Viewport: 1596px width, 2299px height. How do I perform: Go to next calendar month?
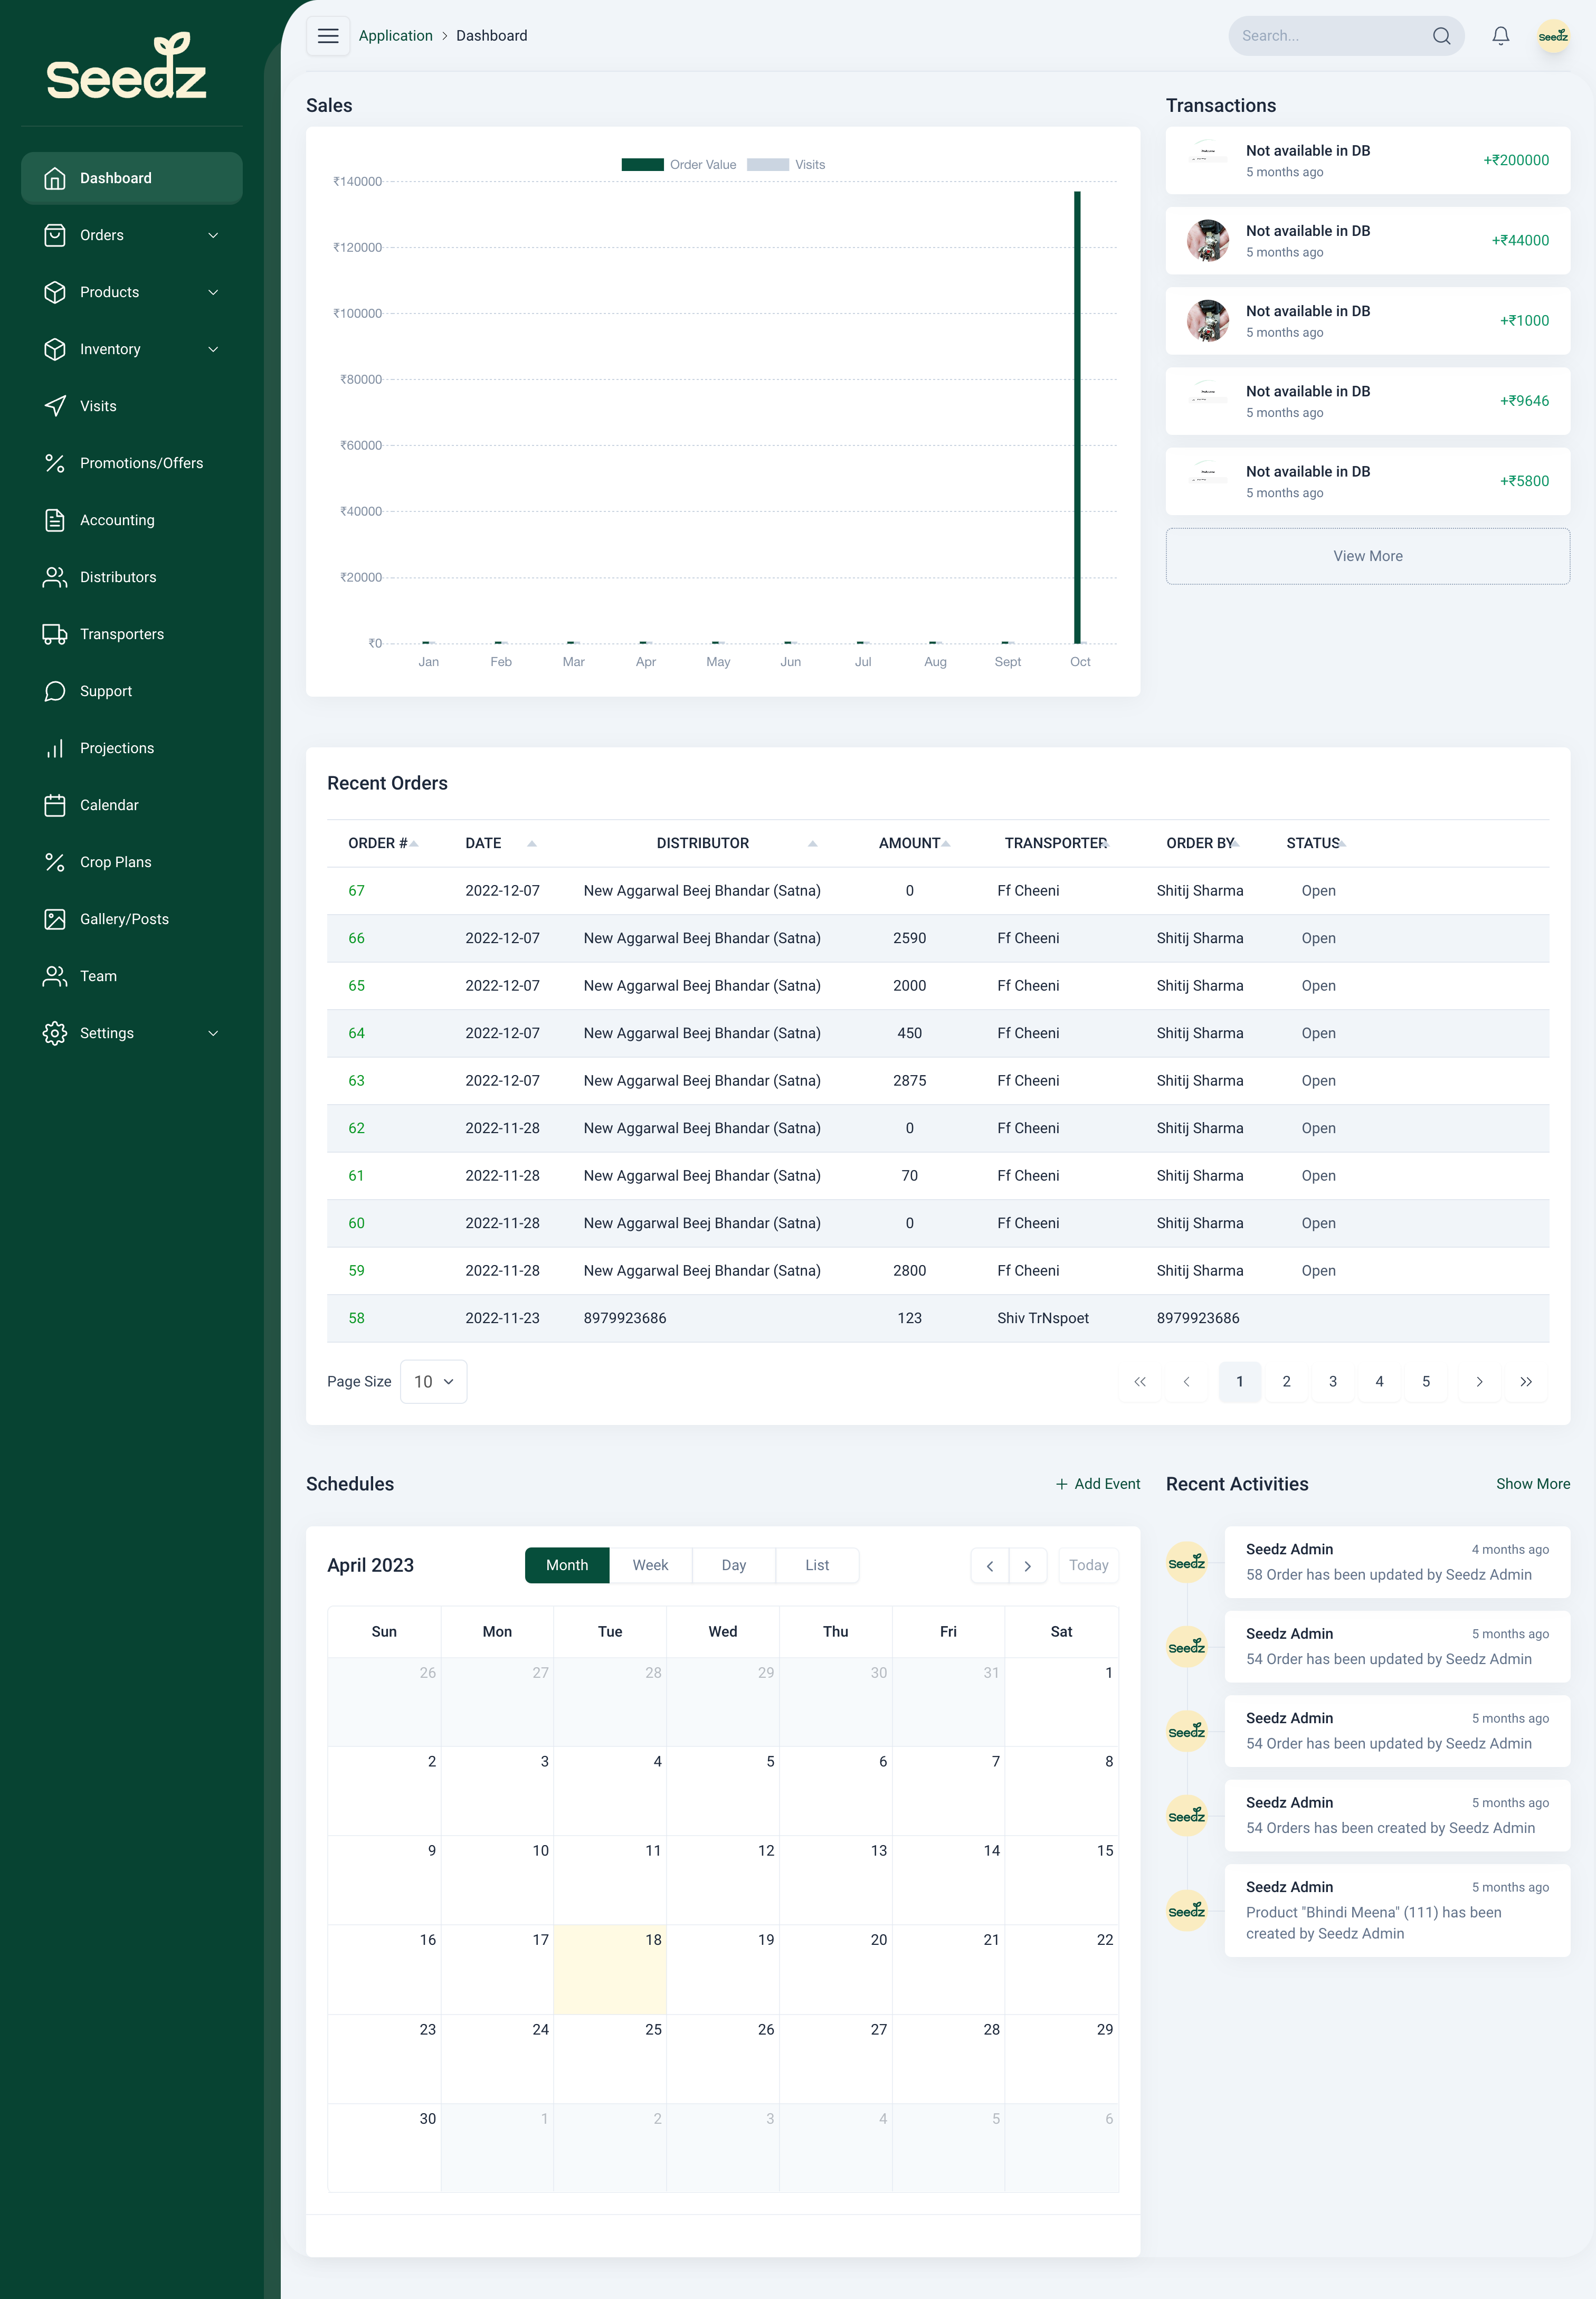click(x=1028, y=1565)
